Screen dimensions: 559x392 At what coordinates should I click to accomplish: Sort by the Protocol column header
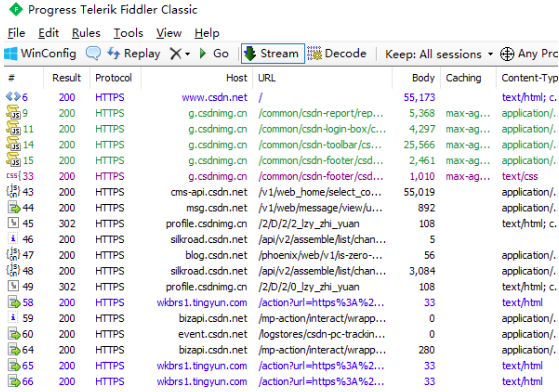[115, 78]
